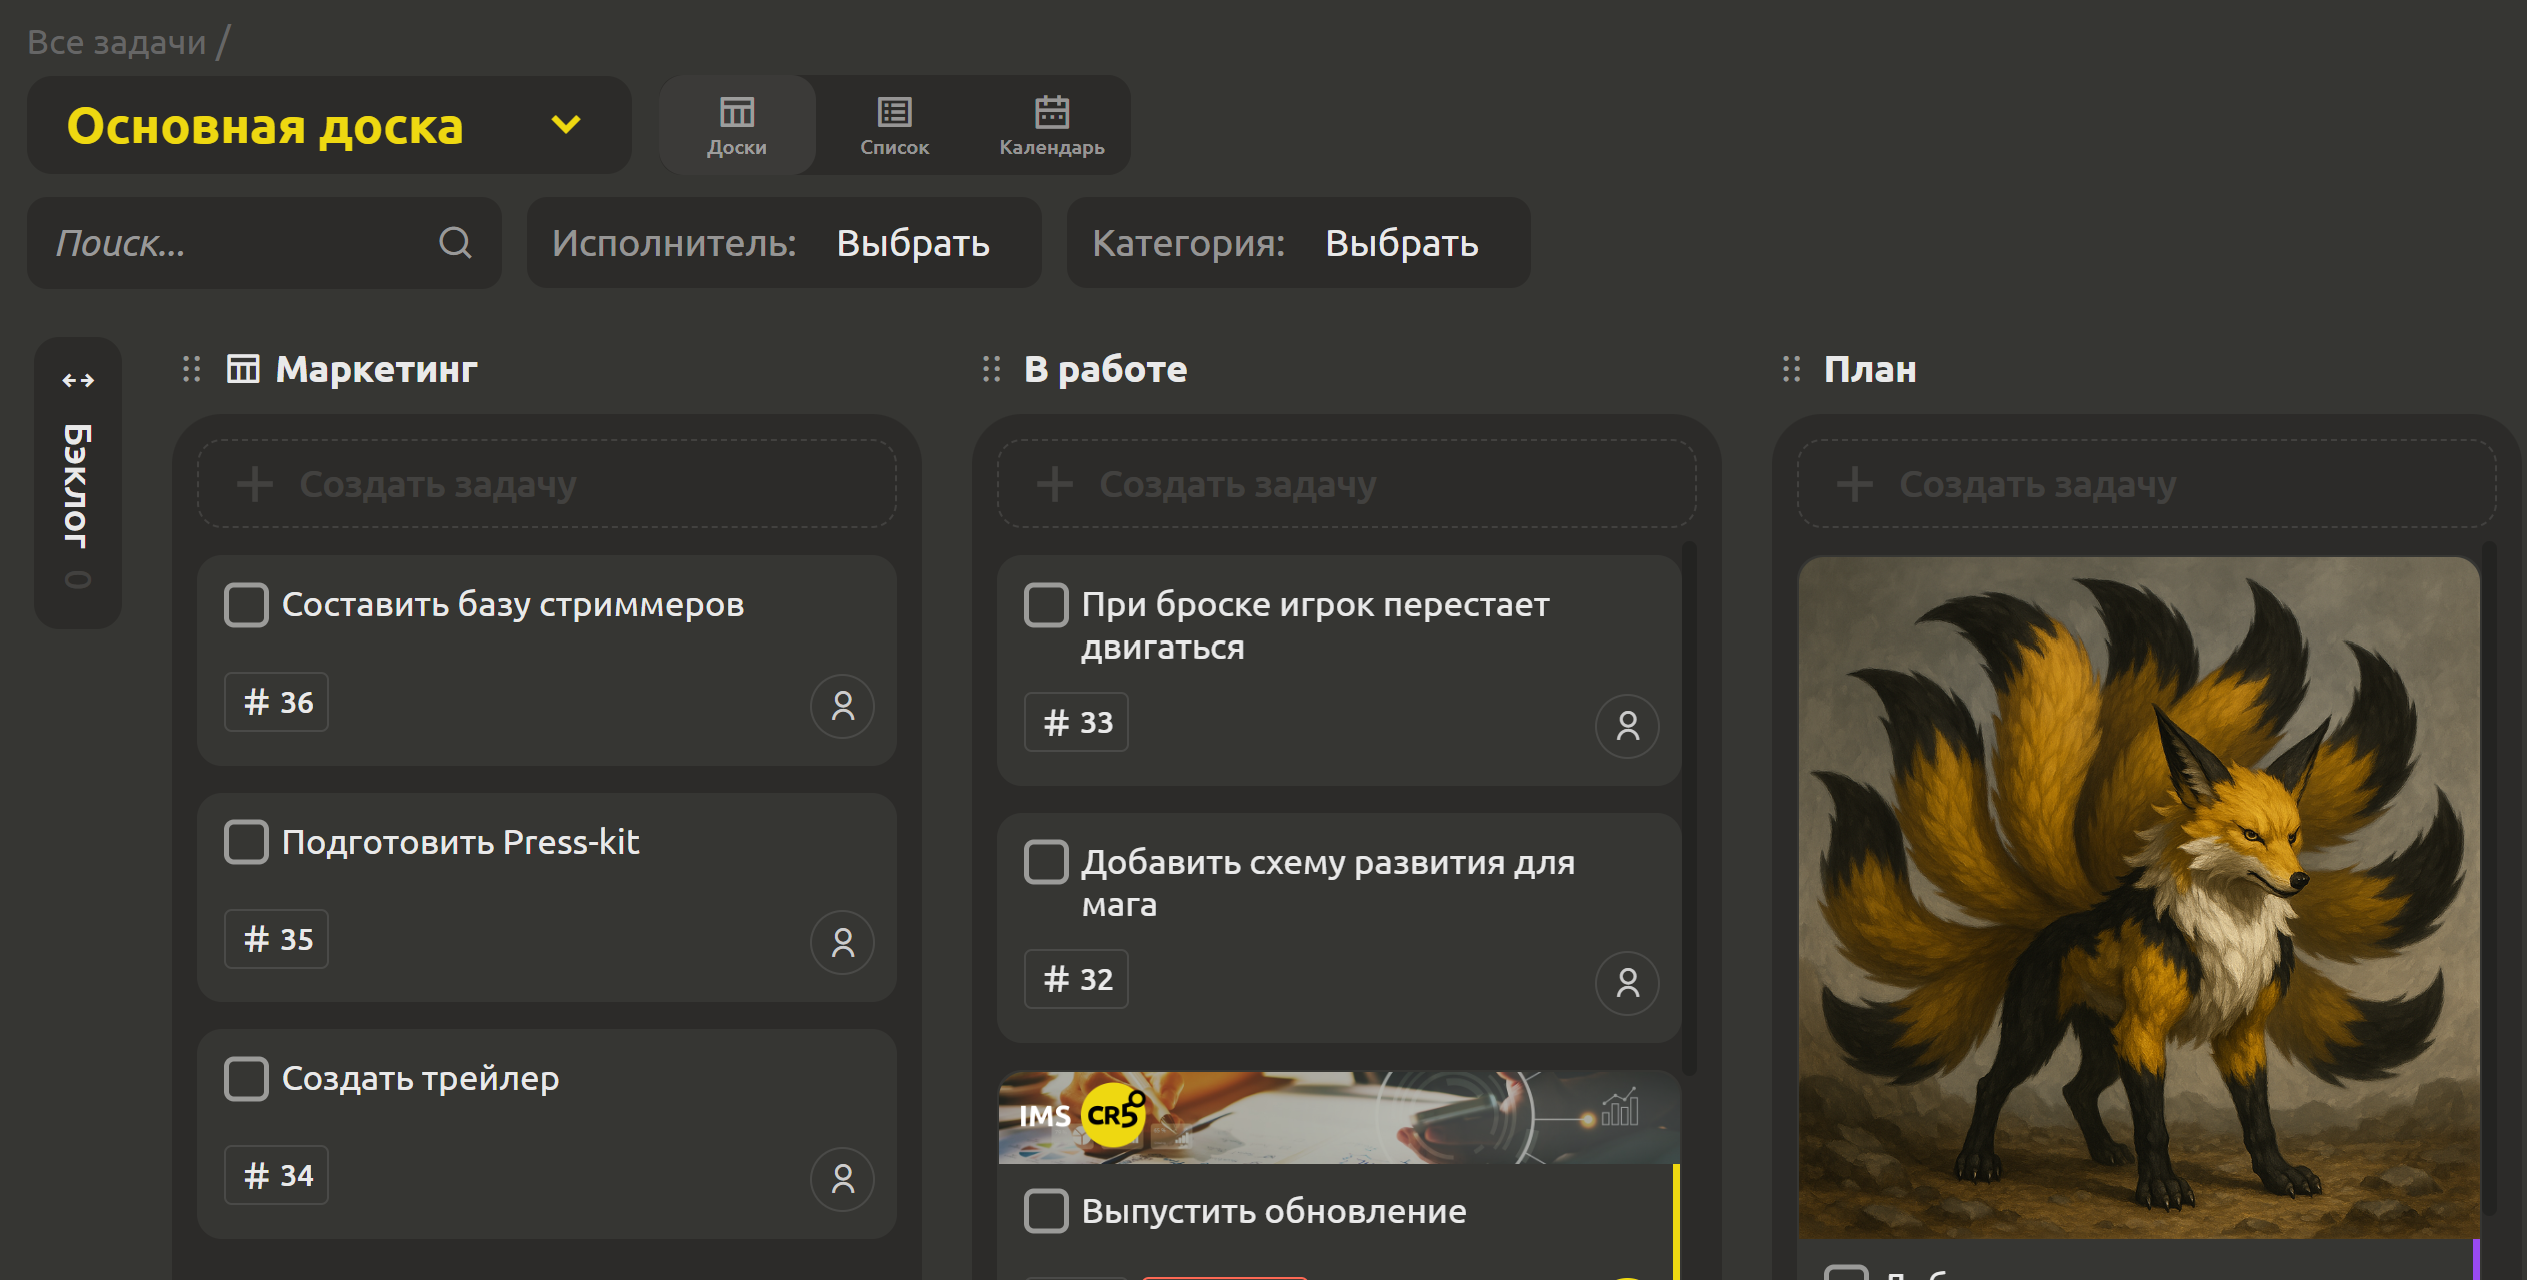The width and height of the screenshot is (2527, 1280).
Task: Open the Категория Выбрать filter
Action: tap(1298, 243)
